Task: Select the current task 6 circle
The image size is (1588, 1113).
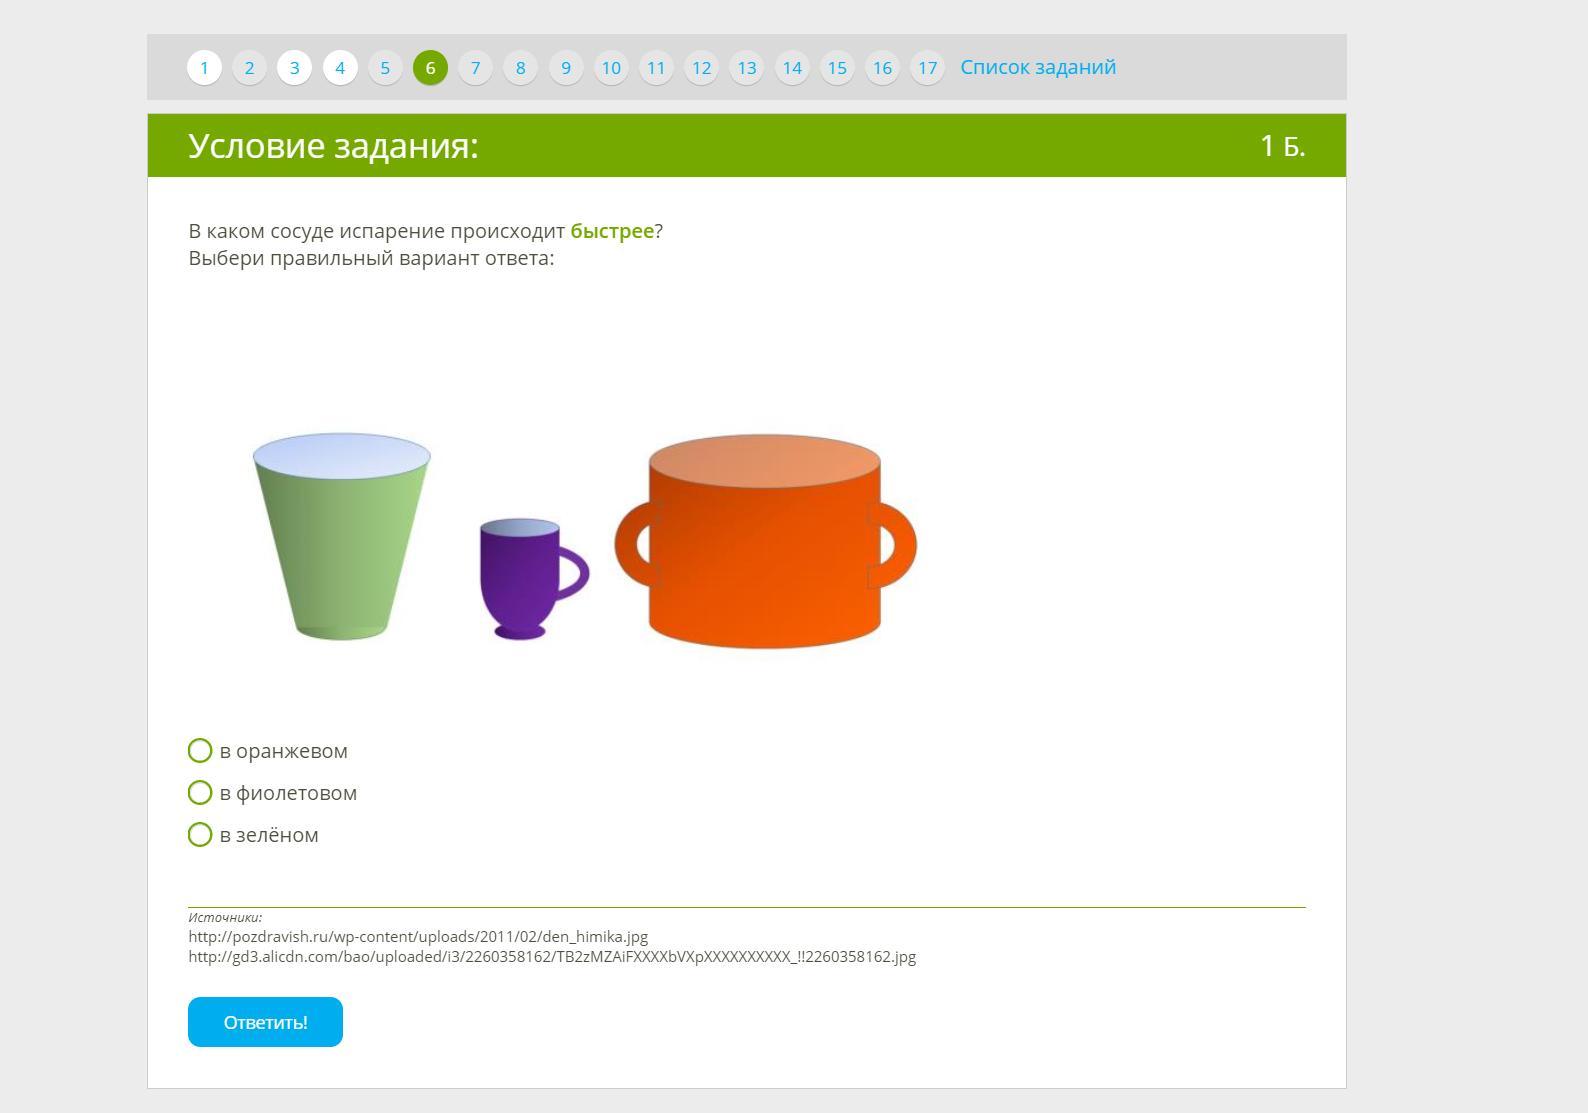Action: click(430, 68)
